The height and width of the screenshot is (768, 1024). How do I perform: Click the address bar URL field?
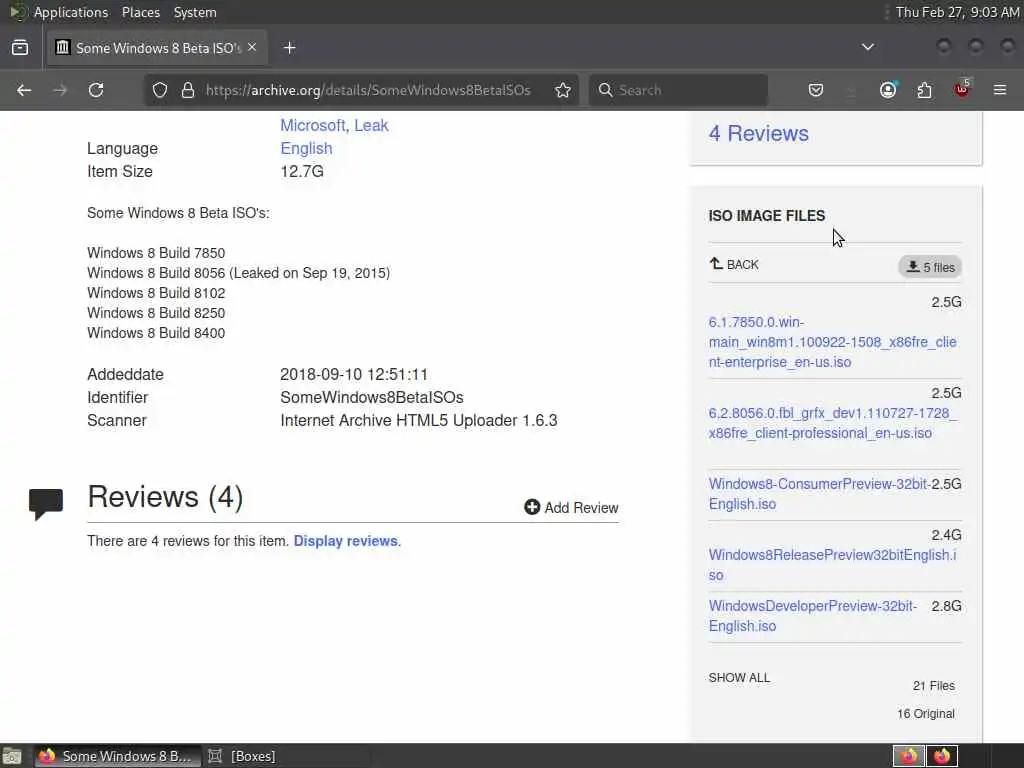click(x=368, y=90)
